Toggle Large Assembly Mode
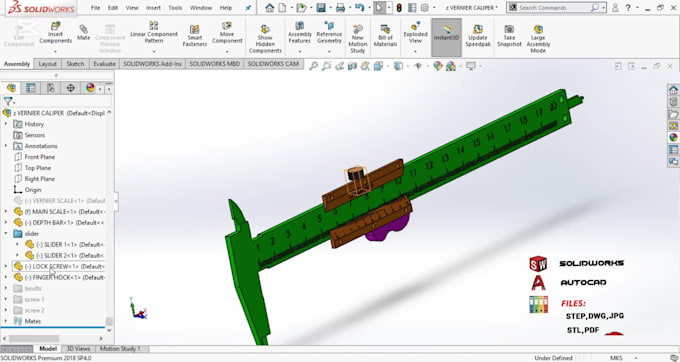The height and width of the screenshot is (362, 680). (x=538, y=39)
